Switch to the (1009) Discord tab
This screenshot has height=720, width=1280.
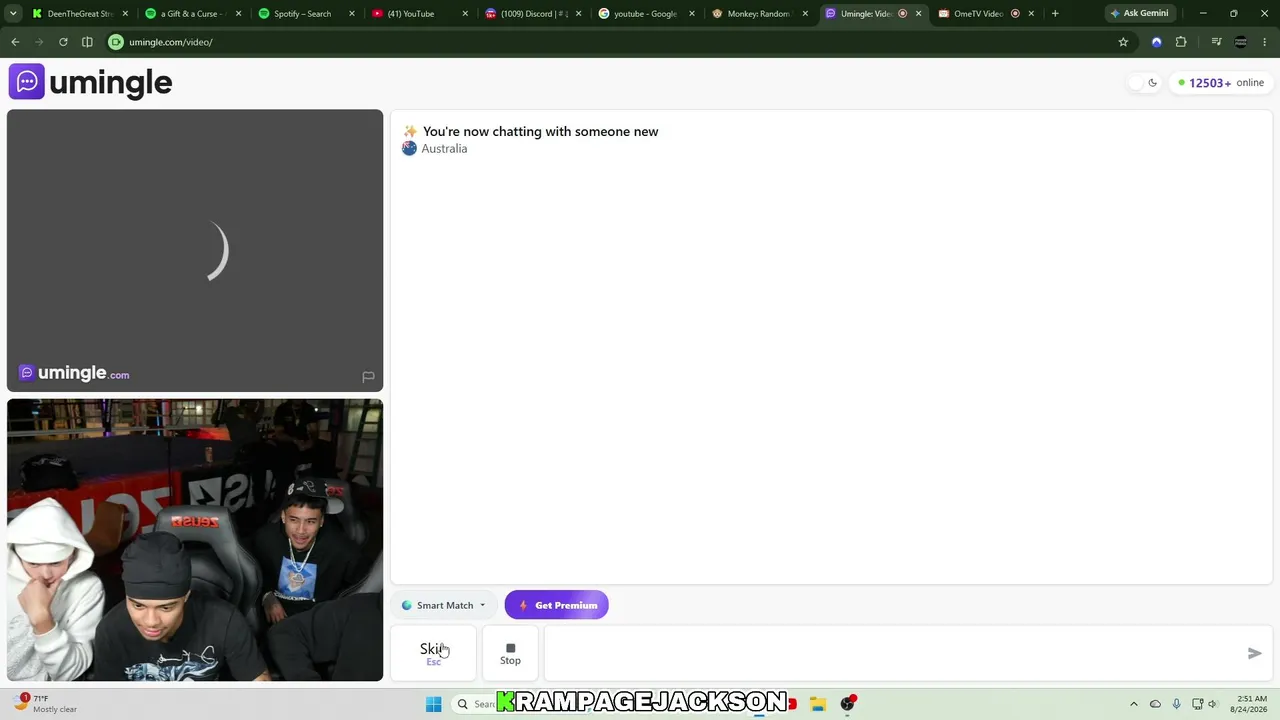[x=532, y=14]
